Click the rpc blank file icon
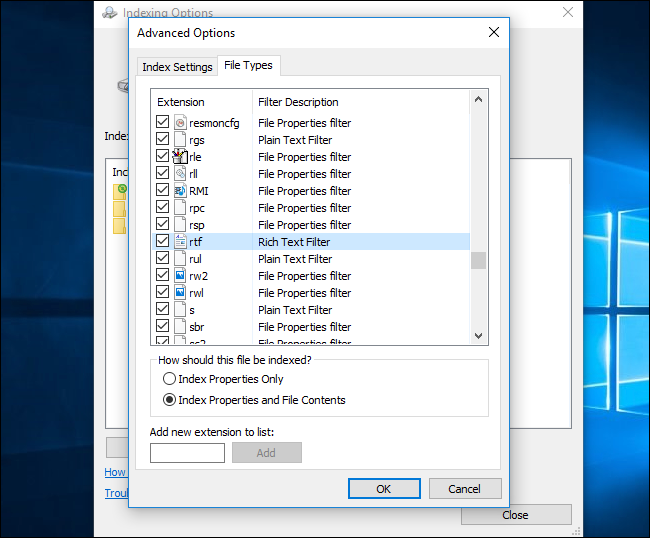Viewport: 650px width, 538px height. pos(180,208)
